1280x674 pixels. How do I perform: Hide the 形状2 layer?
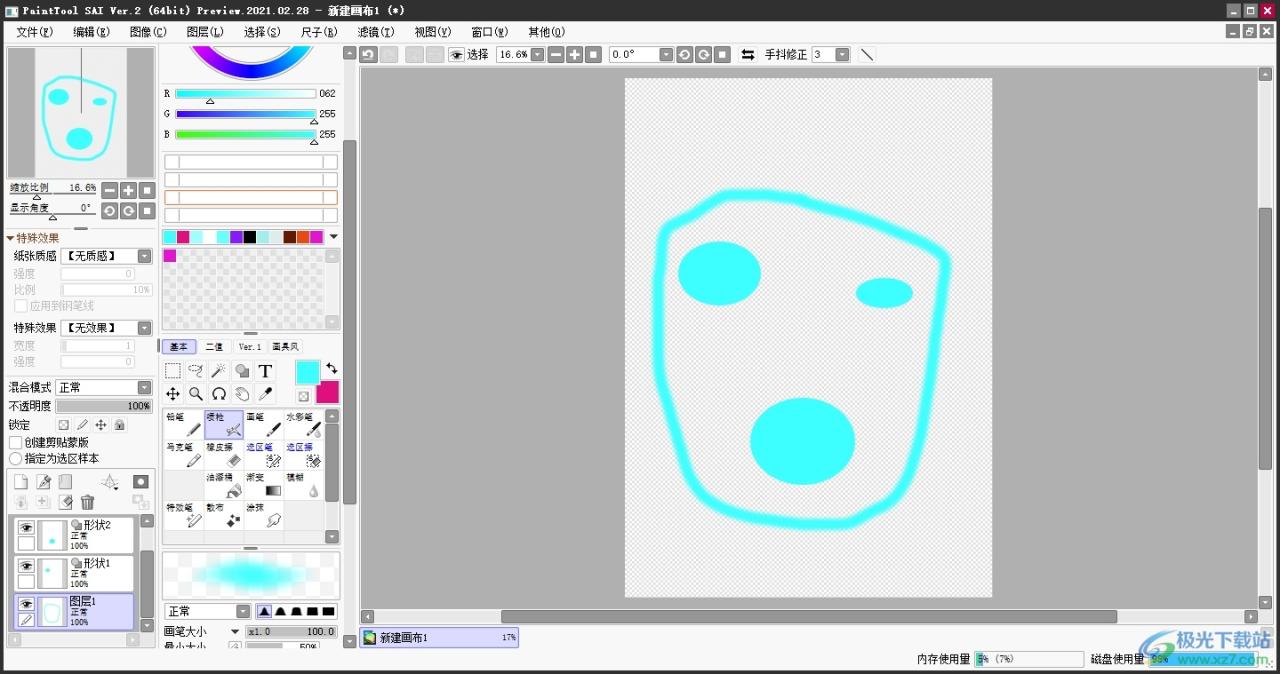(26, 527)
